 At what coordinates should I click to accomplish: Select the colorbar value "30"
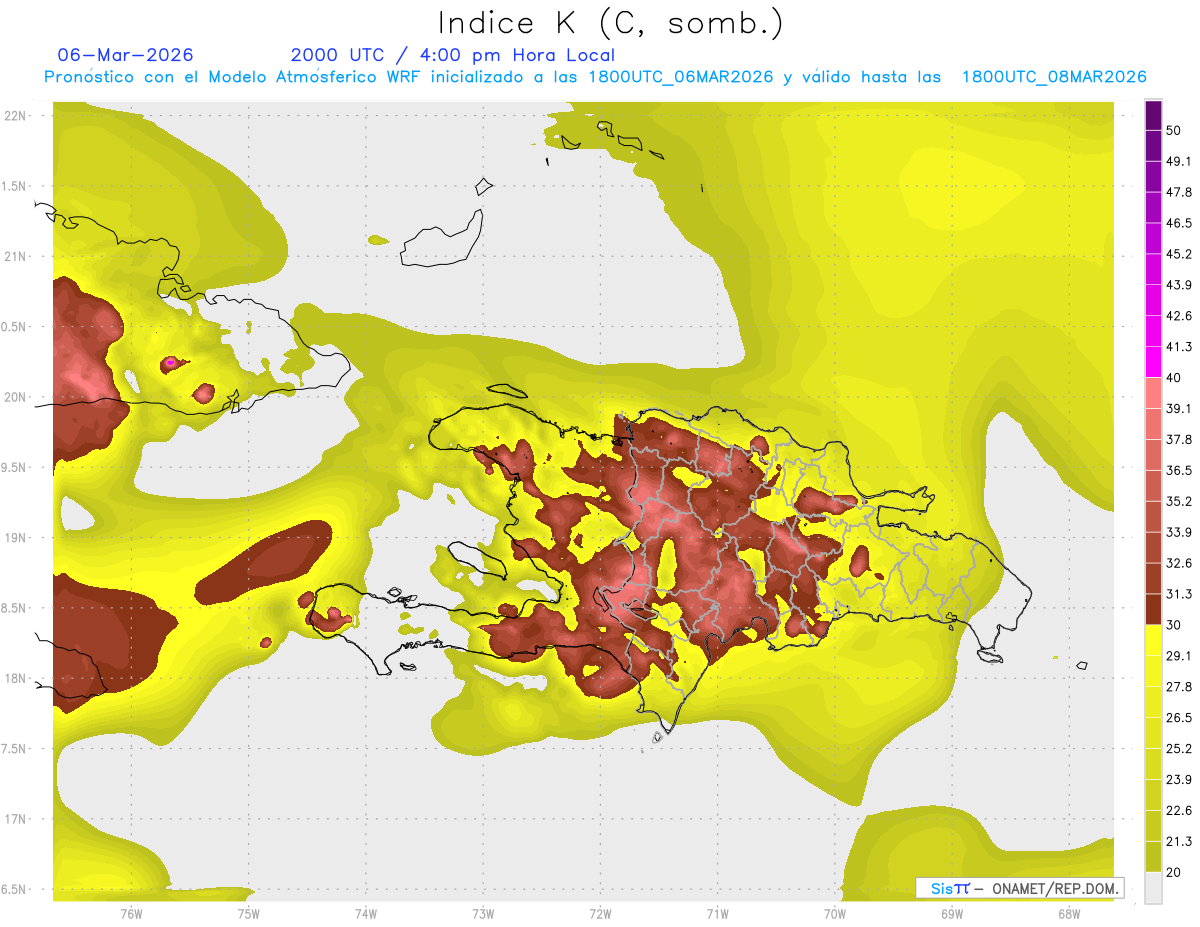click(1174, 625)
